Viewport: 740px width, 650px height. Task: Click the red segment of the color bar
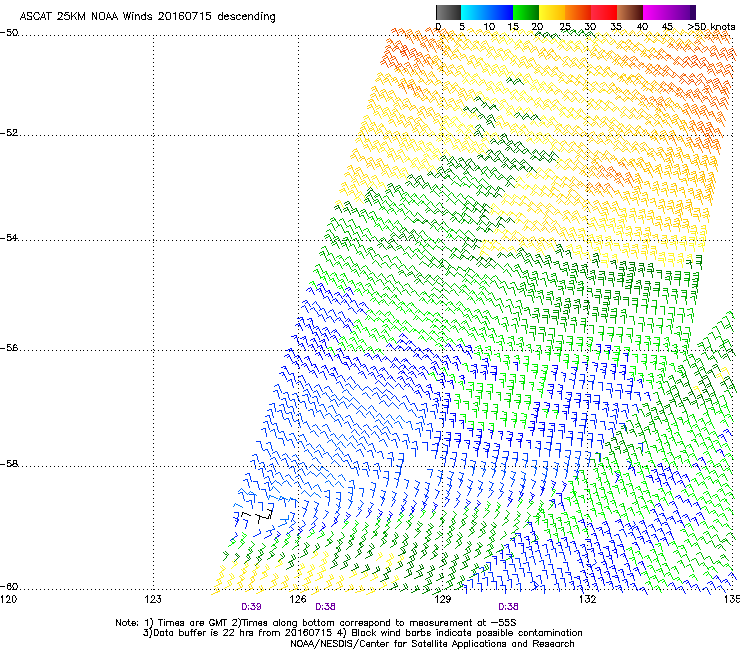pos(604,12)
